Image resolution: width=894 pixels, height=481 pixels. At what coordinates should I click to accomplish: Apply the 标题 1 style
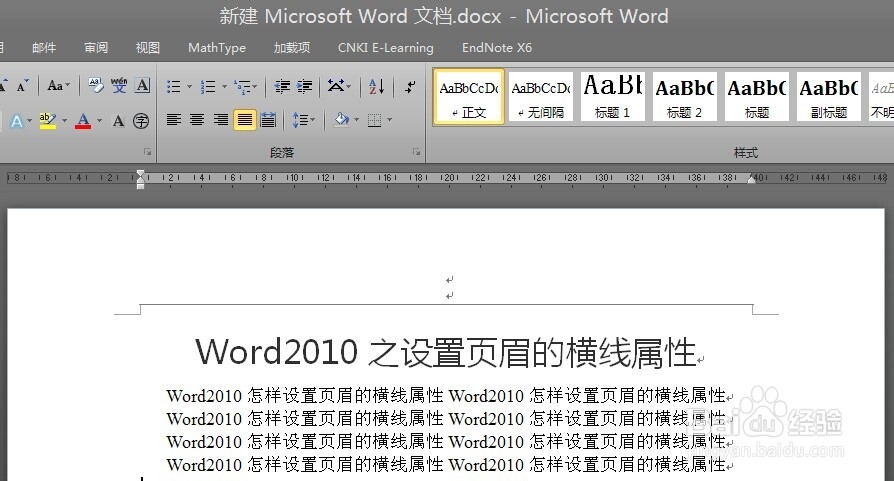(613, 96)
